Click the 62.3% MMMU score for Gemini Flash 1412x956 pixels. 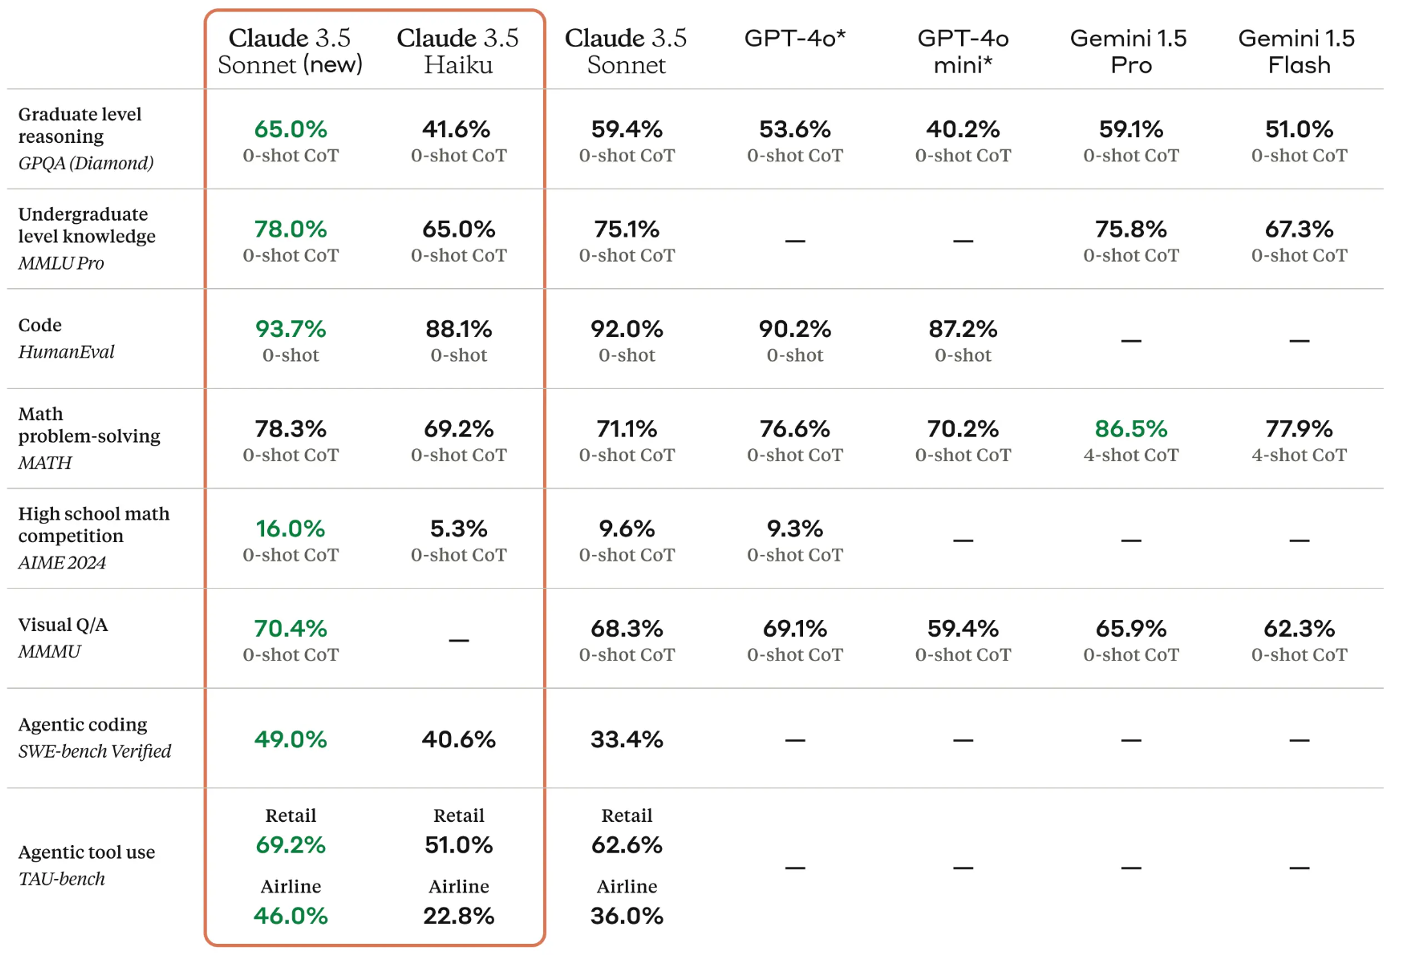tap(1299, 629)
